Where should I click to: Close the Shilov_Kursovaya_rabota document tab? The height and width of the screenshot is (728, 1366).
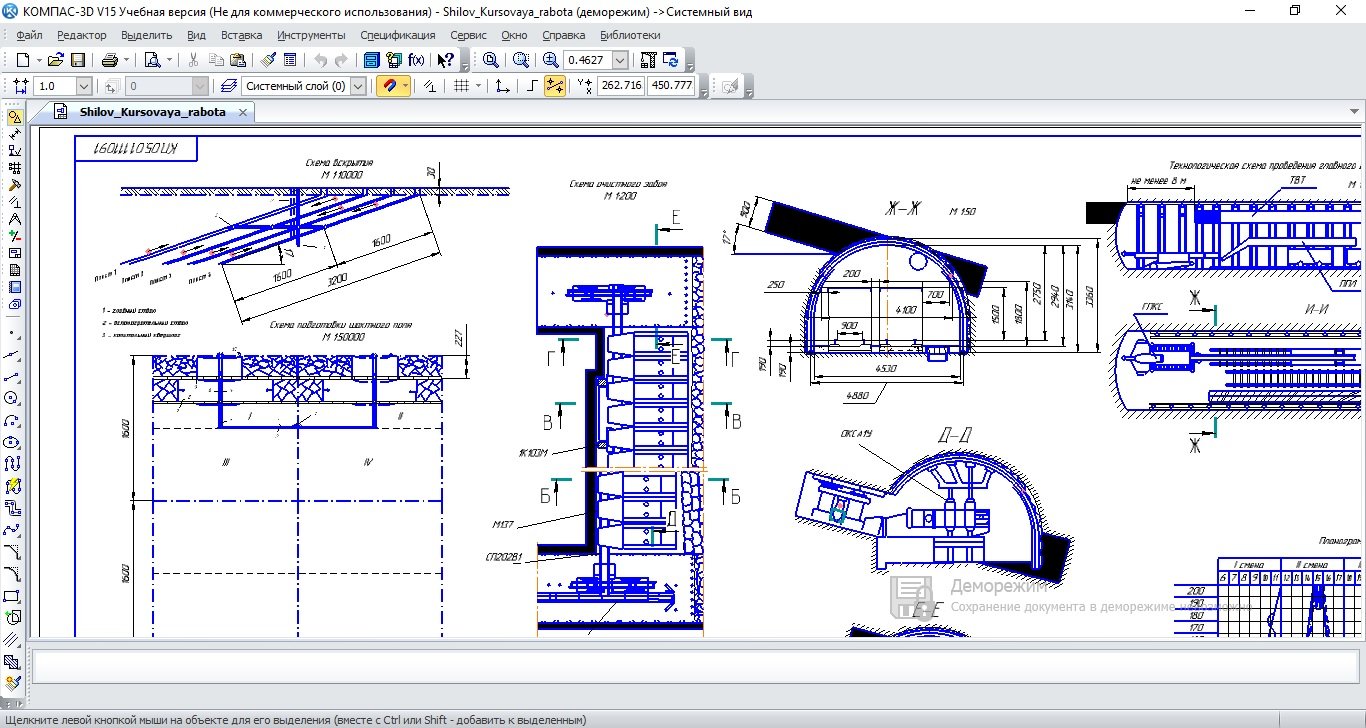coord(242,113)
